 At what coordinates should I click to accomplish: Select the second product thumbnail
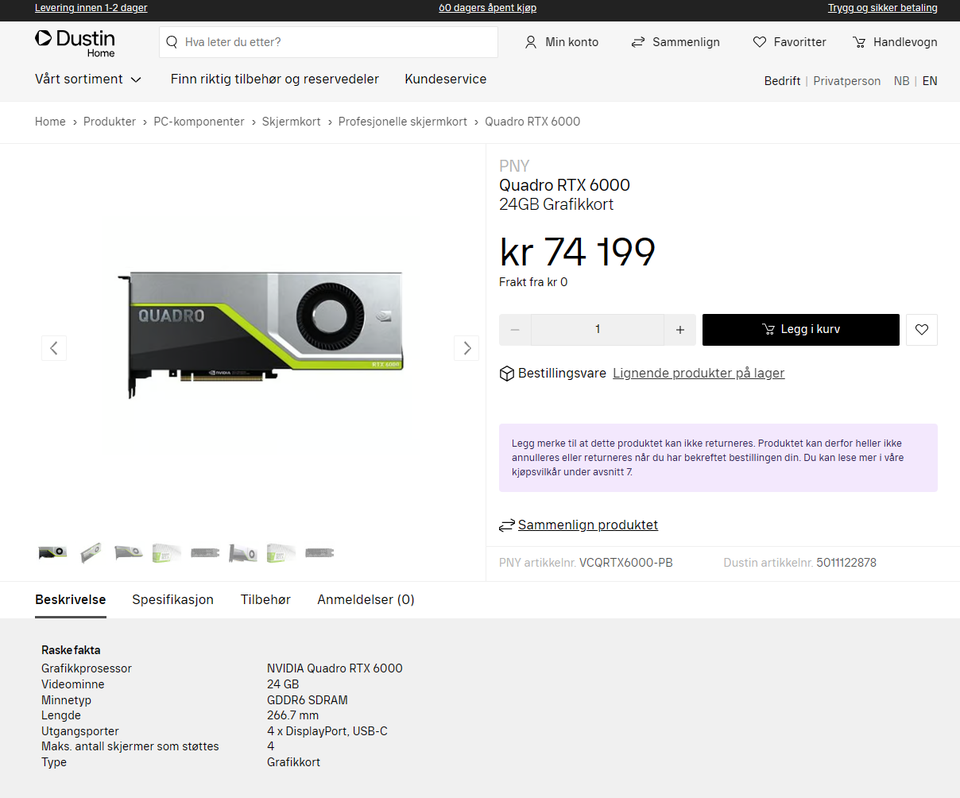point(91,552)
